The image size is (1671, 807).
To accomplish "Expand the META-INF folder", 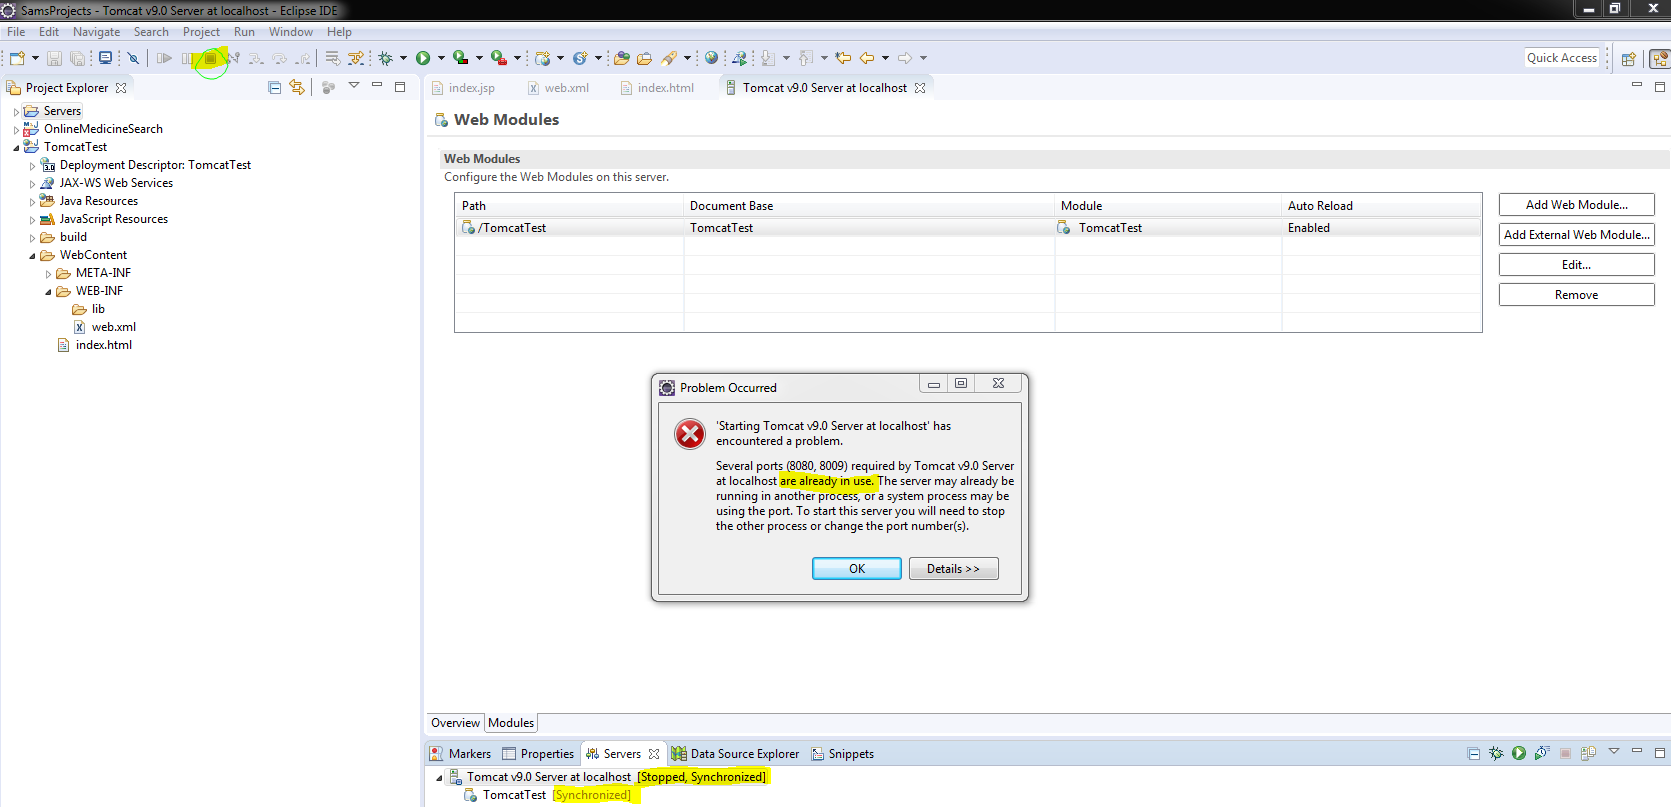I will (x=48, y=274).
